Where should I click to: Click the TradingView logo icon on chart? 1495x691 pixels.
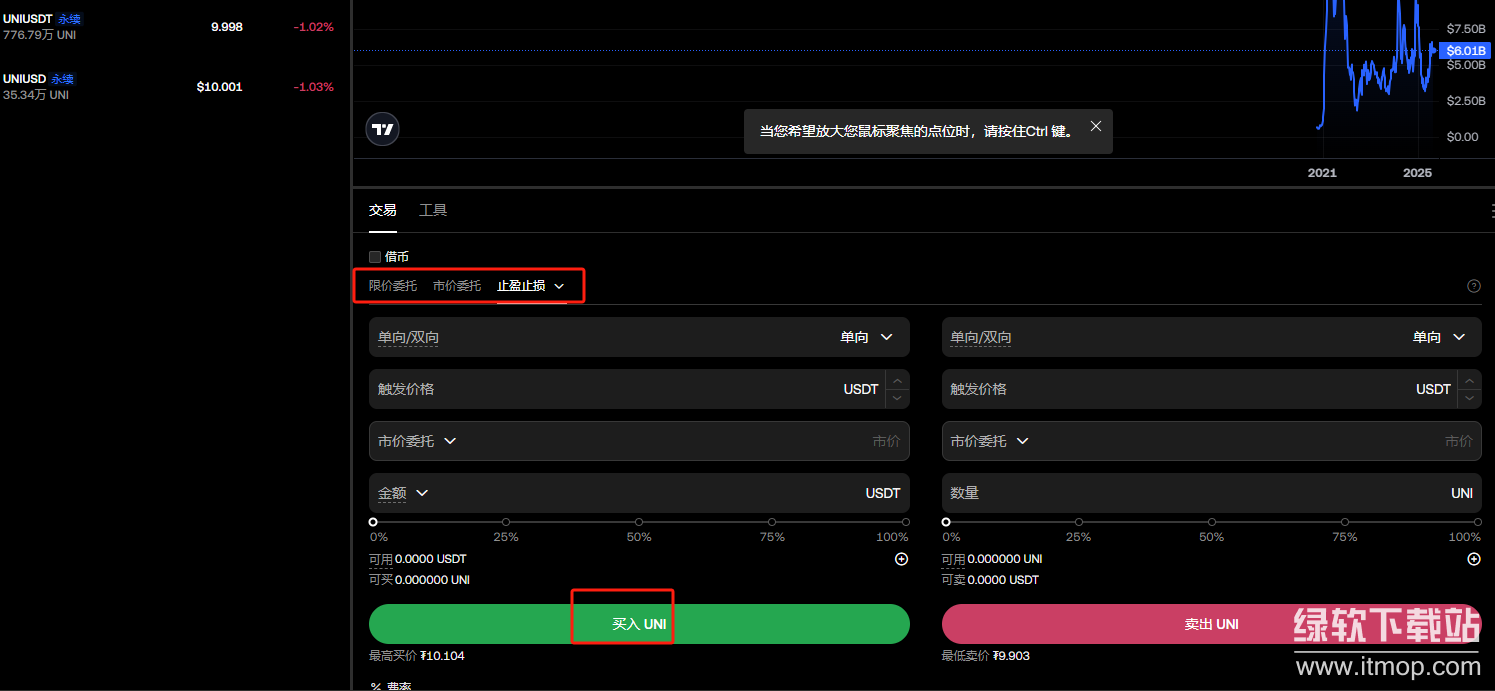(382, 129)
